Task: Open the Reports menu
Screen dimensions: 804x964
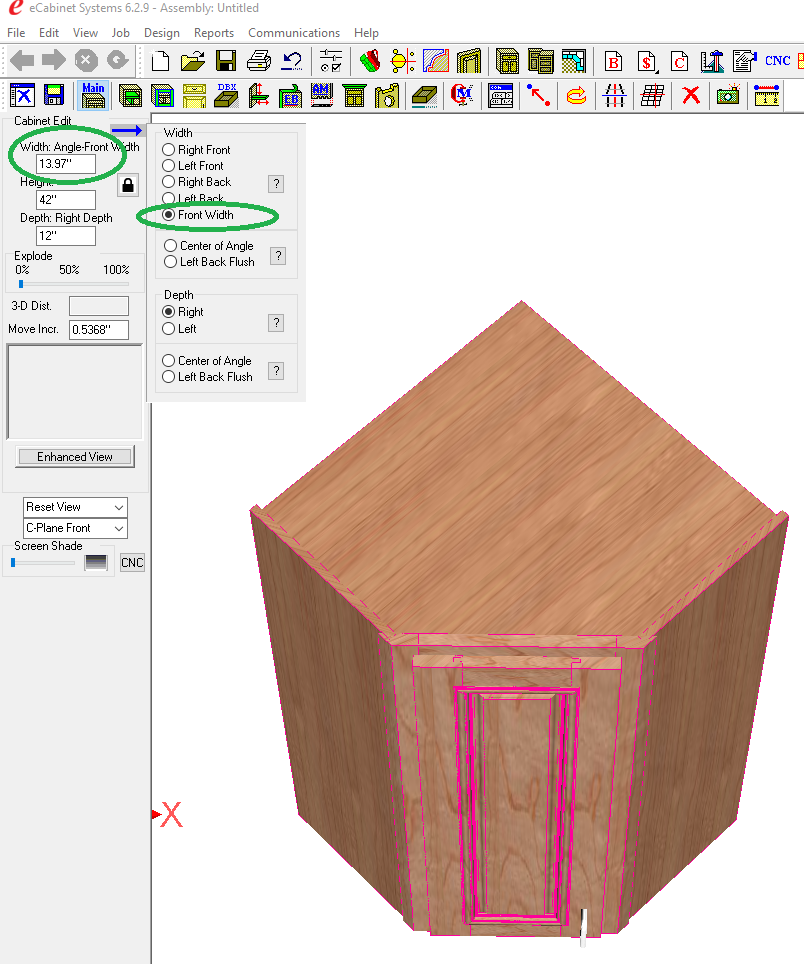Action: [x=214, y=33]
